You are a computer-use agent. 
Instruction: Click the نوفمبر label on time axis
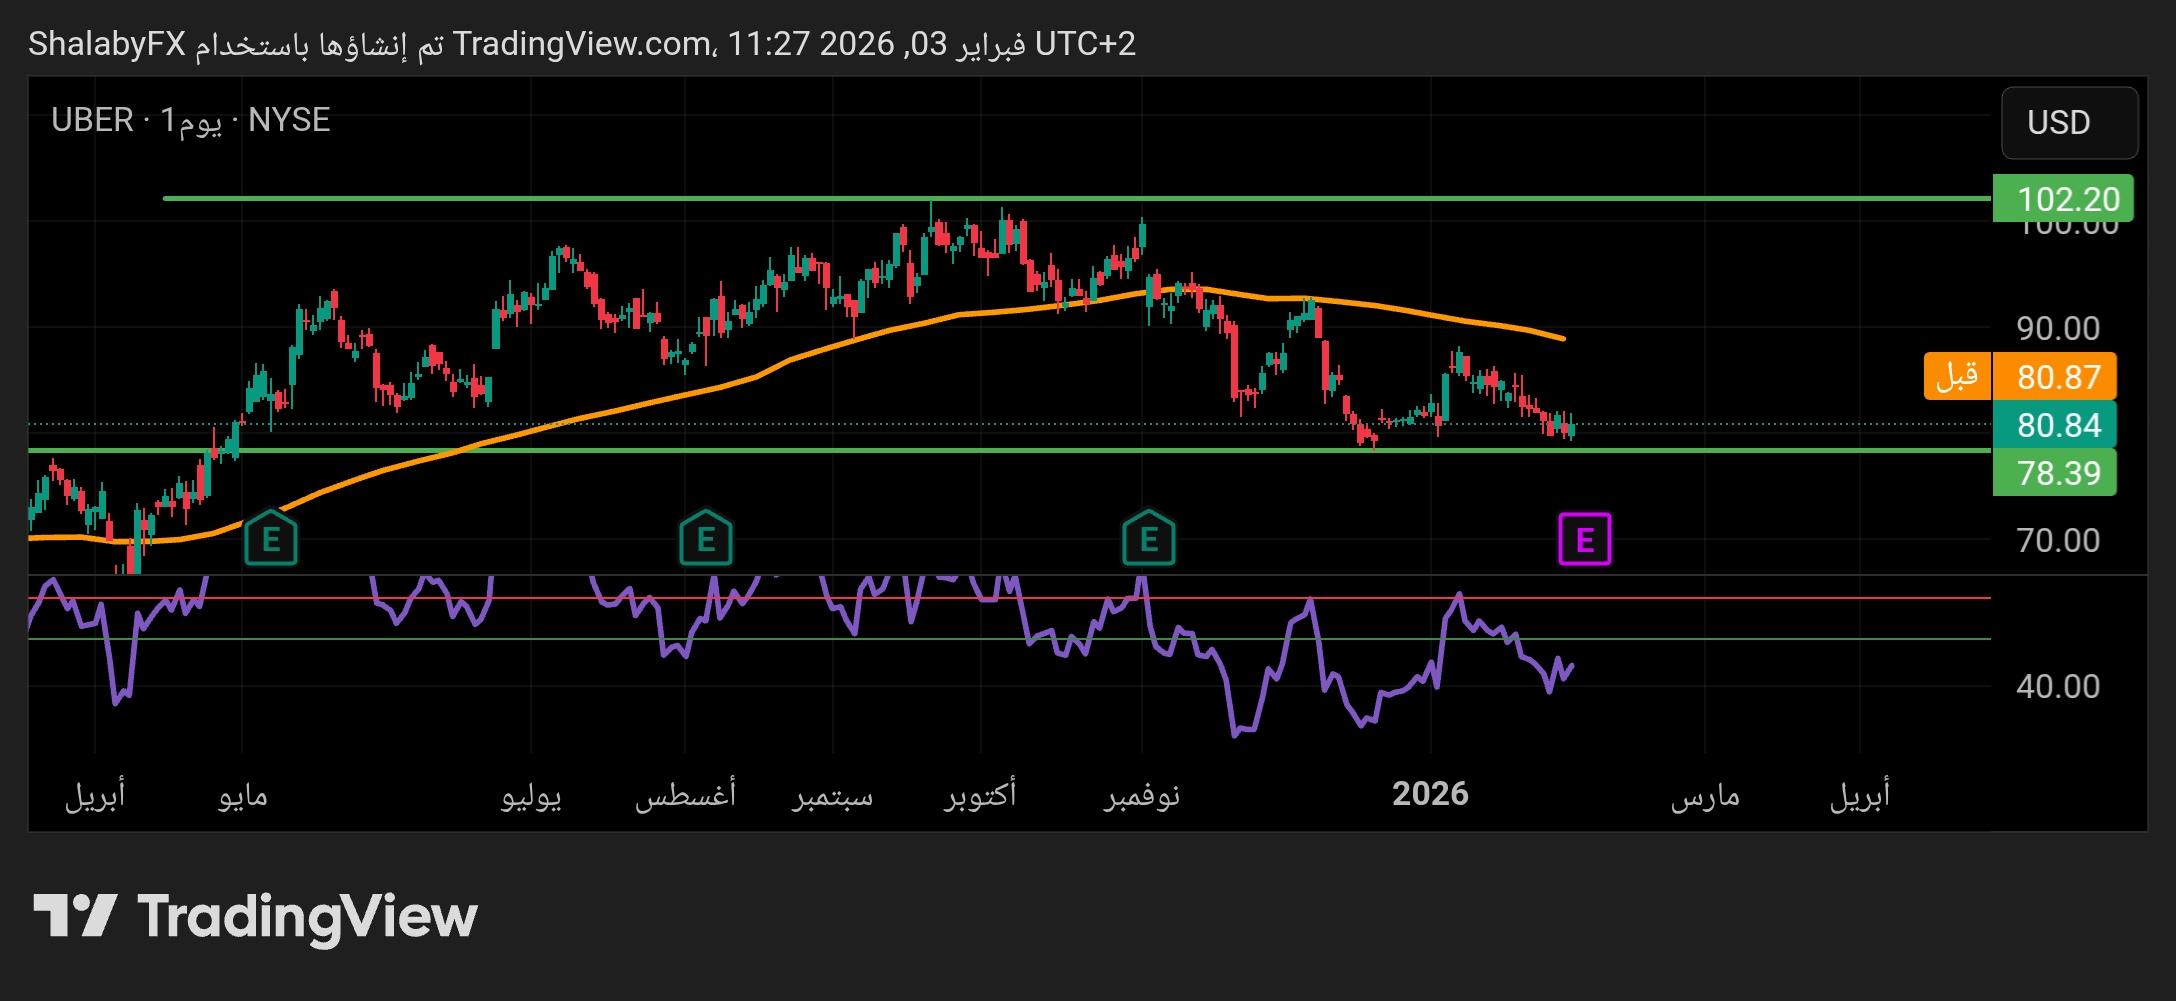coord(1142,795)
